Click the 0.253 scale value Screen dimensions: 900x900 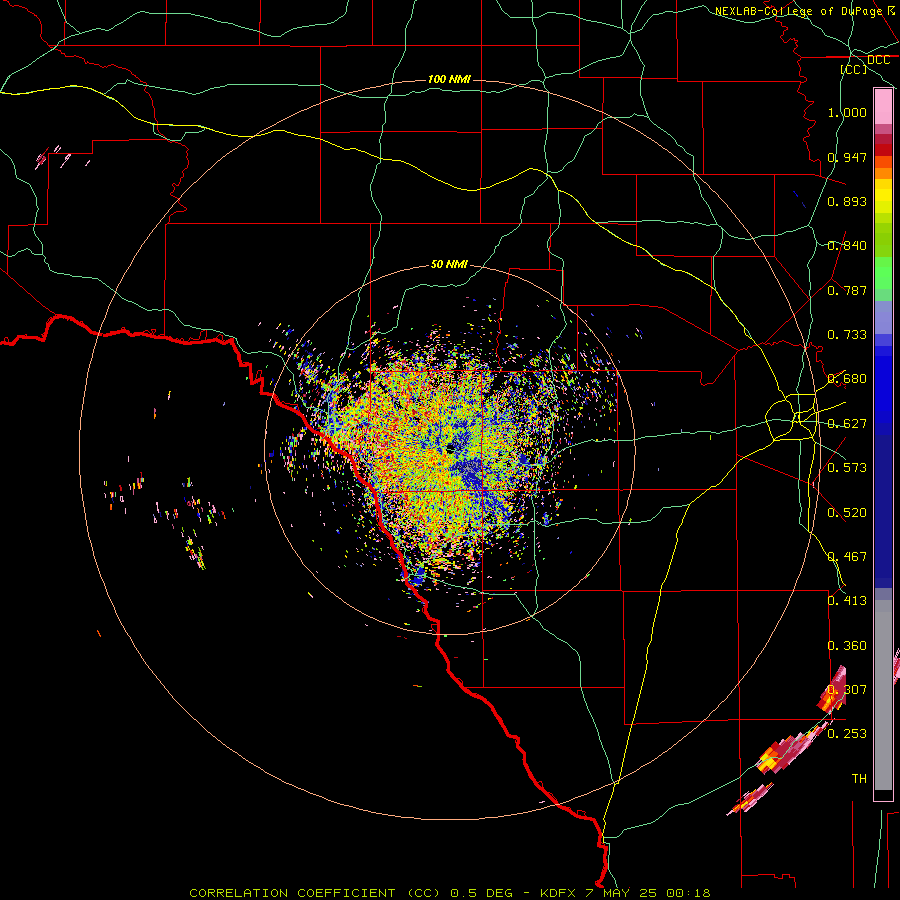847,734
